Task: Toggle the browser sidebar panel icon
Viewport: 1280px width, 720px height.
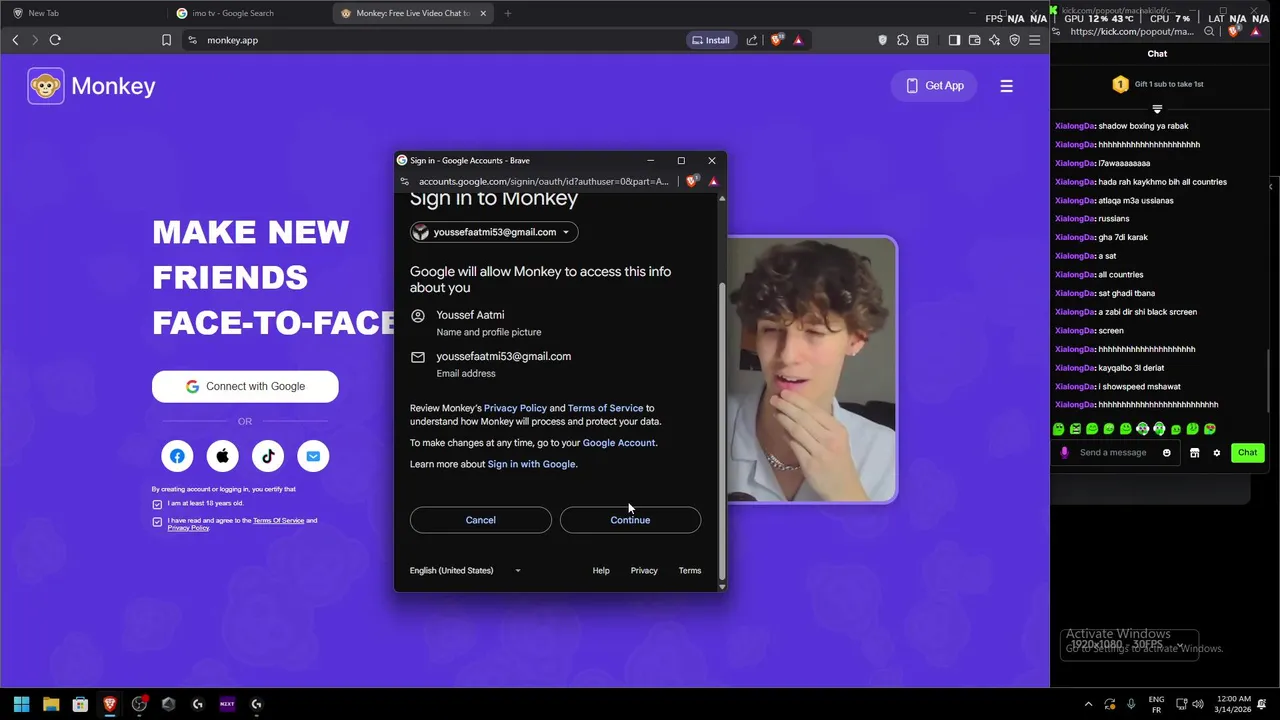Action: tap(954, 40)
